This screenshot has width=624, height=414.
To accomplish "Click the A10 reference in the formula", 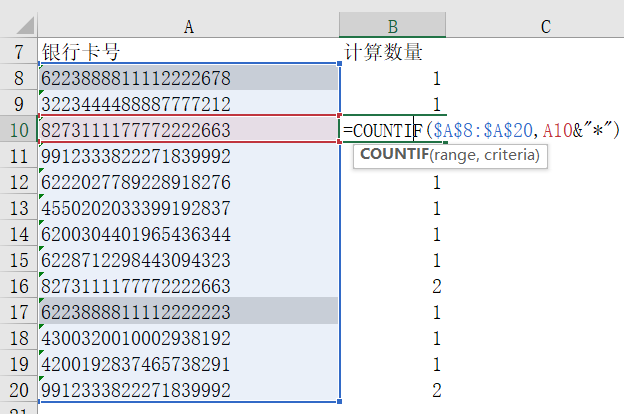I will click(x=558, y=130).
